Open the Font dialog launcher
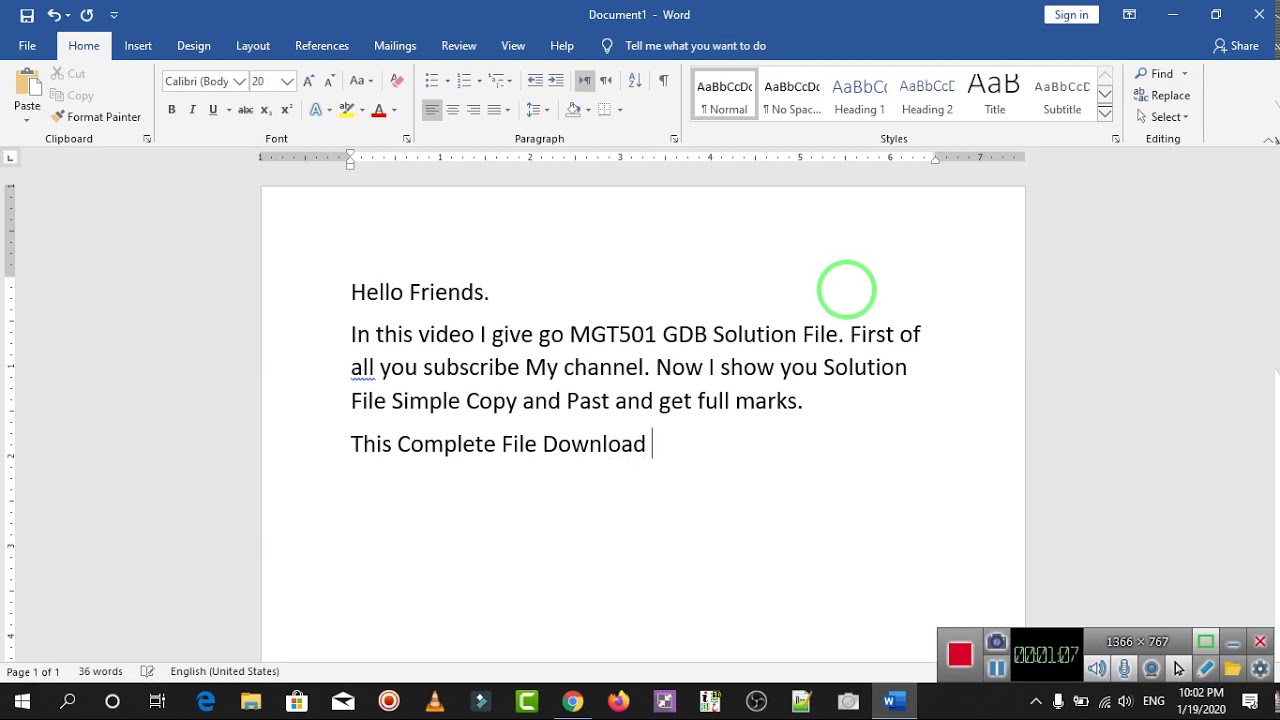The width and height of the screenshot is (1280, 720). (x=406, y=139)
